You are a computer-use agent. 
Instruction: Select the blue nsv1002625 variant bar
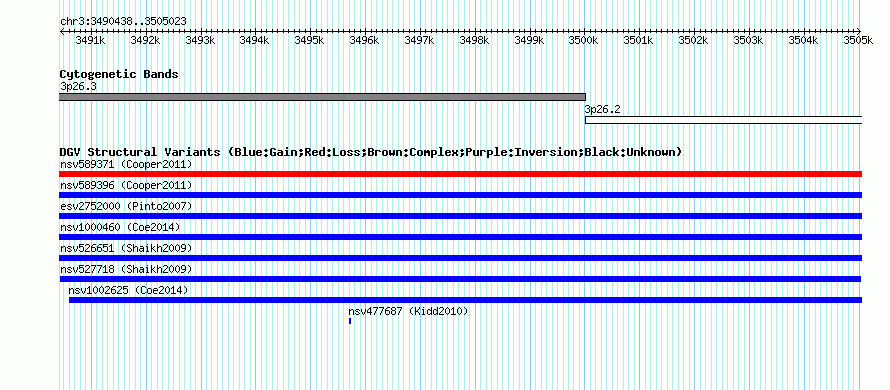(x=465, y=300)
